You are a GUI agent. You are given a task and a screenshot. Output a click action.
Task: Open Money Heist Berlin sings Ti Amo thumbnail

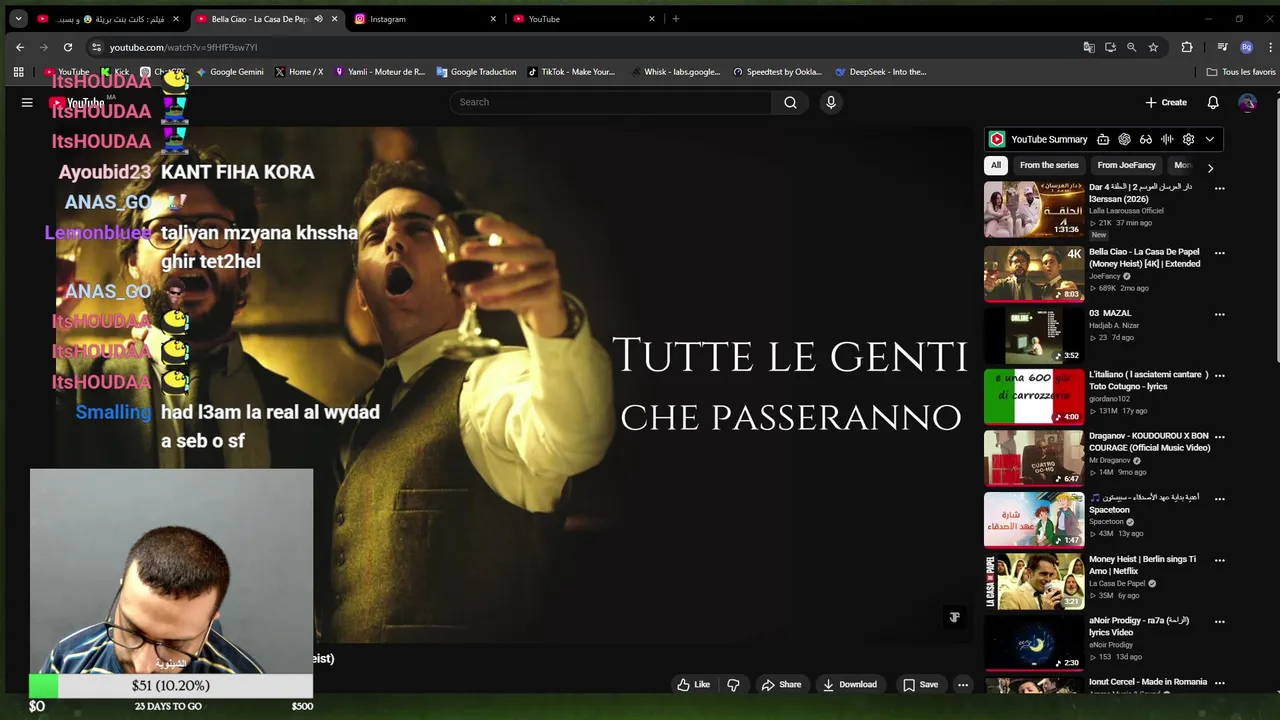point(1033,581)
